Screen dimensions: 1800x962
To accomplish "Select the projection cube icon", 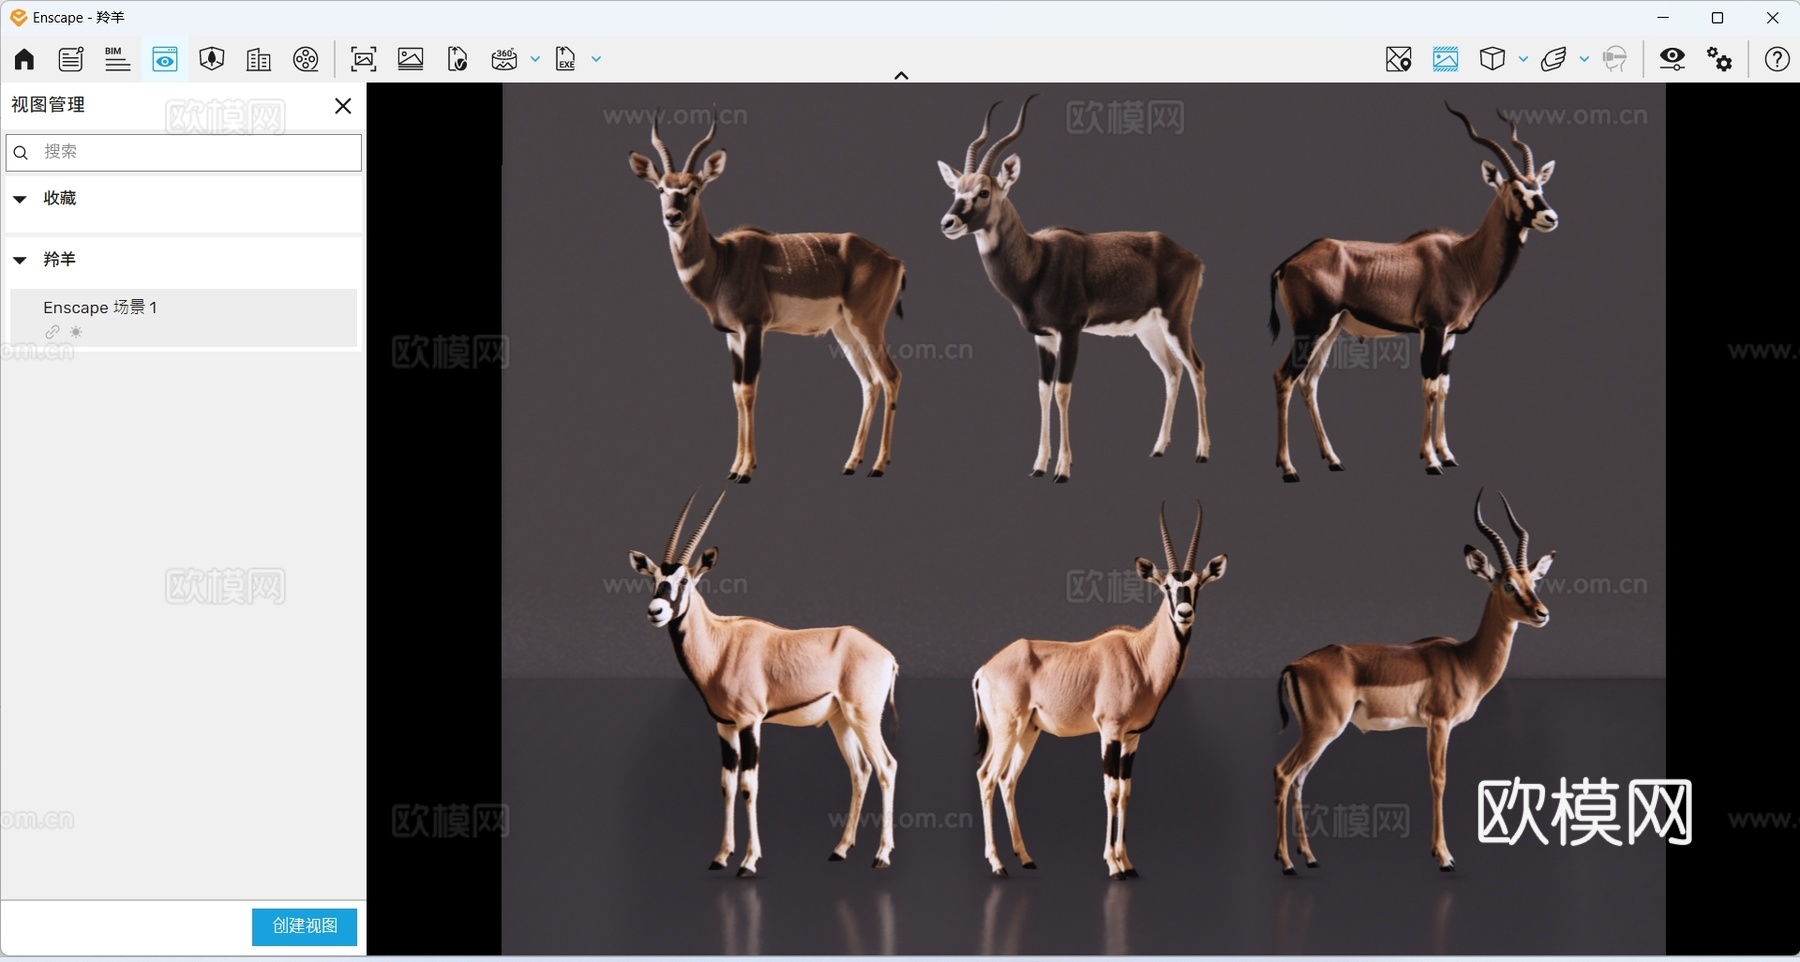I will (x=1492, y=59).
